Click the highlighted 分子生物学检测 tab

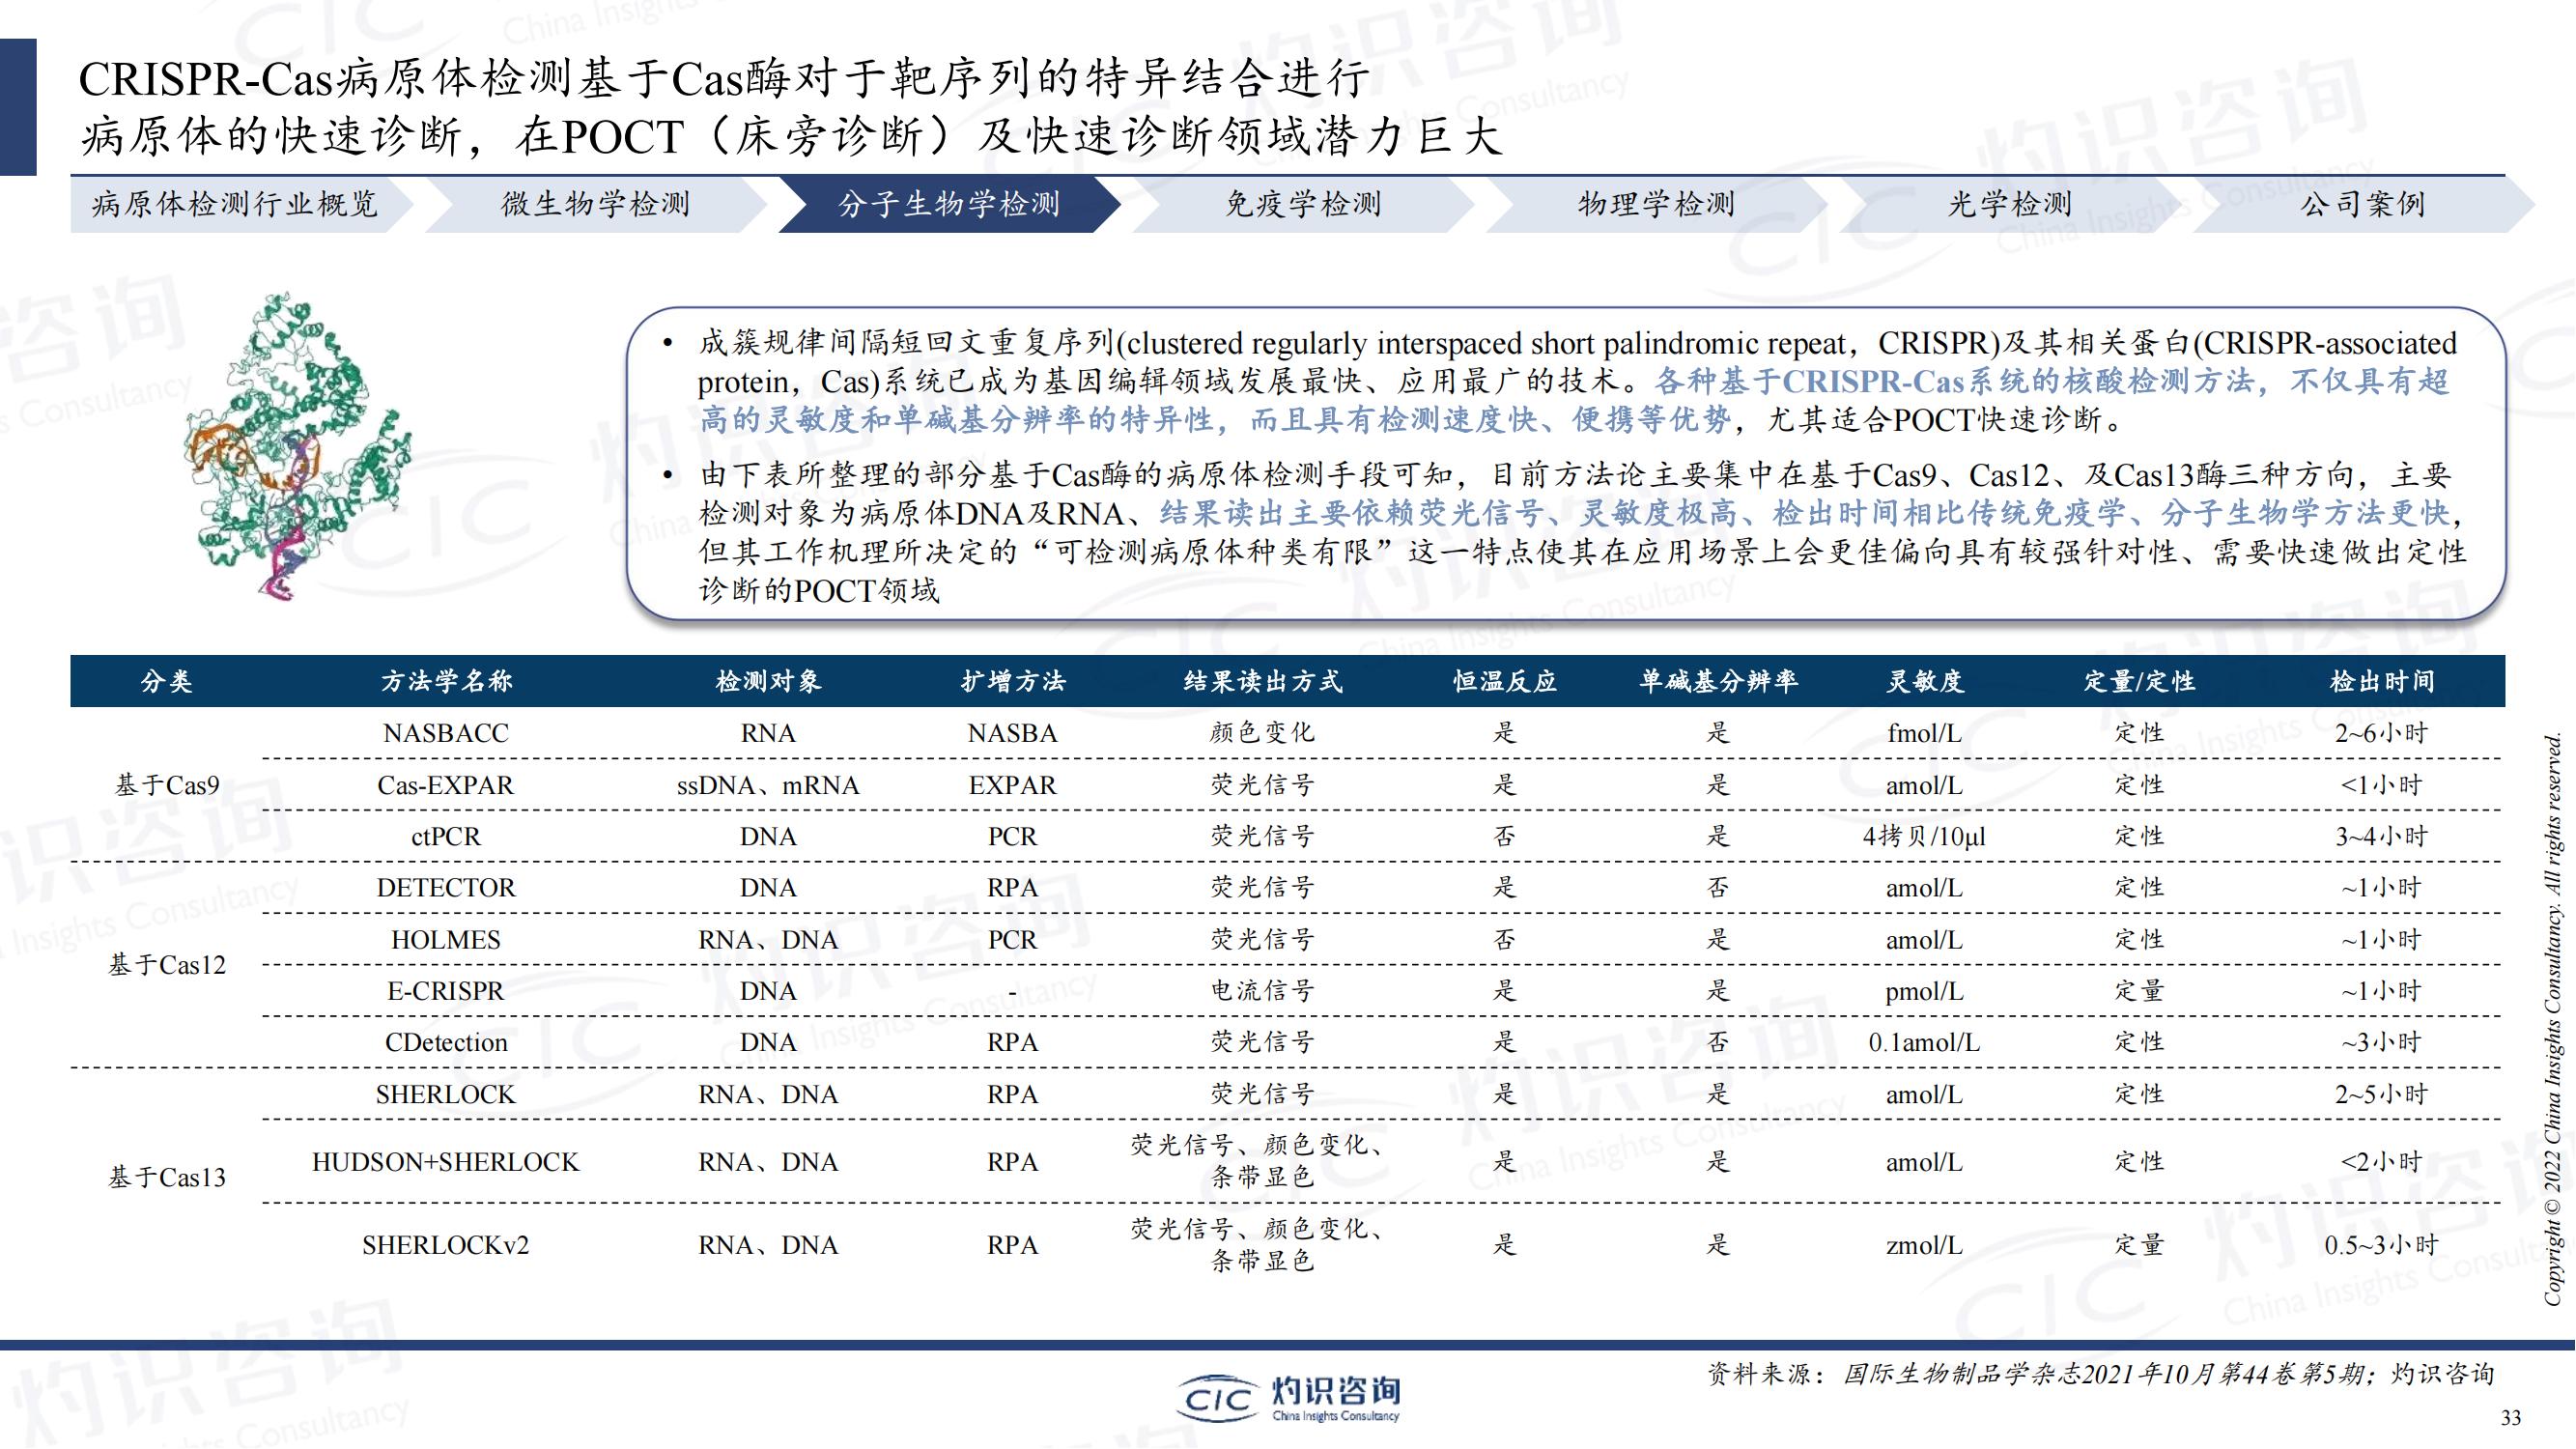949,205
